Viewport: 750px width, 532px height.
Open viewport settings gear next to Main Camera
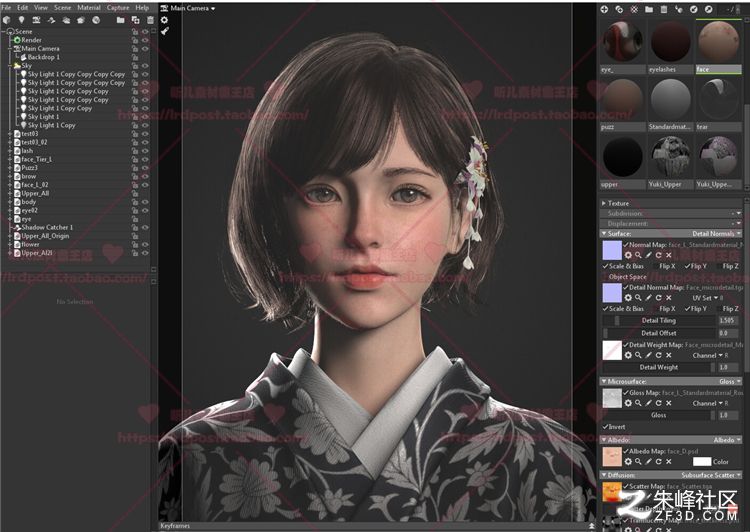coord(165,20)
